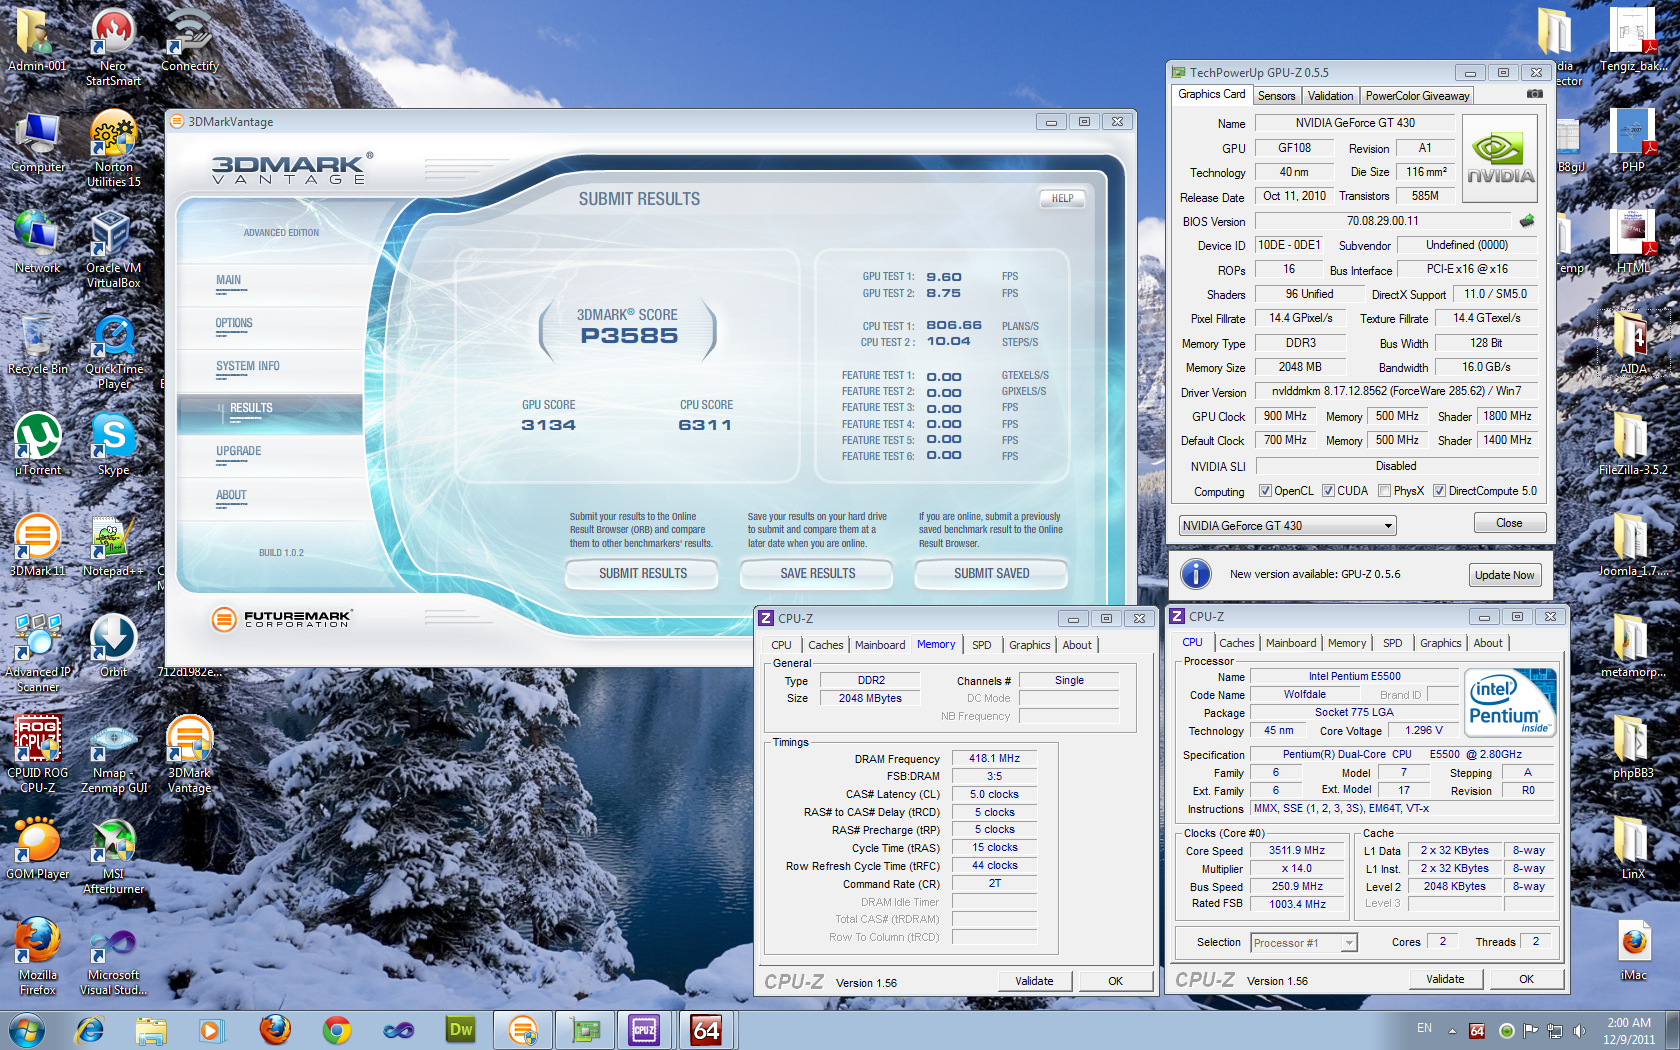Click the Intel Pentium E5500 name field
The image size is (1680, 1050).
pos(1354,676)
